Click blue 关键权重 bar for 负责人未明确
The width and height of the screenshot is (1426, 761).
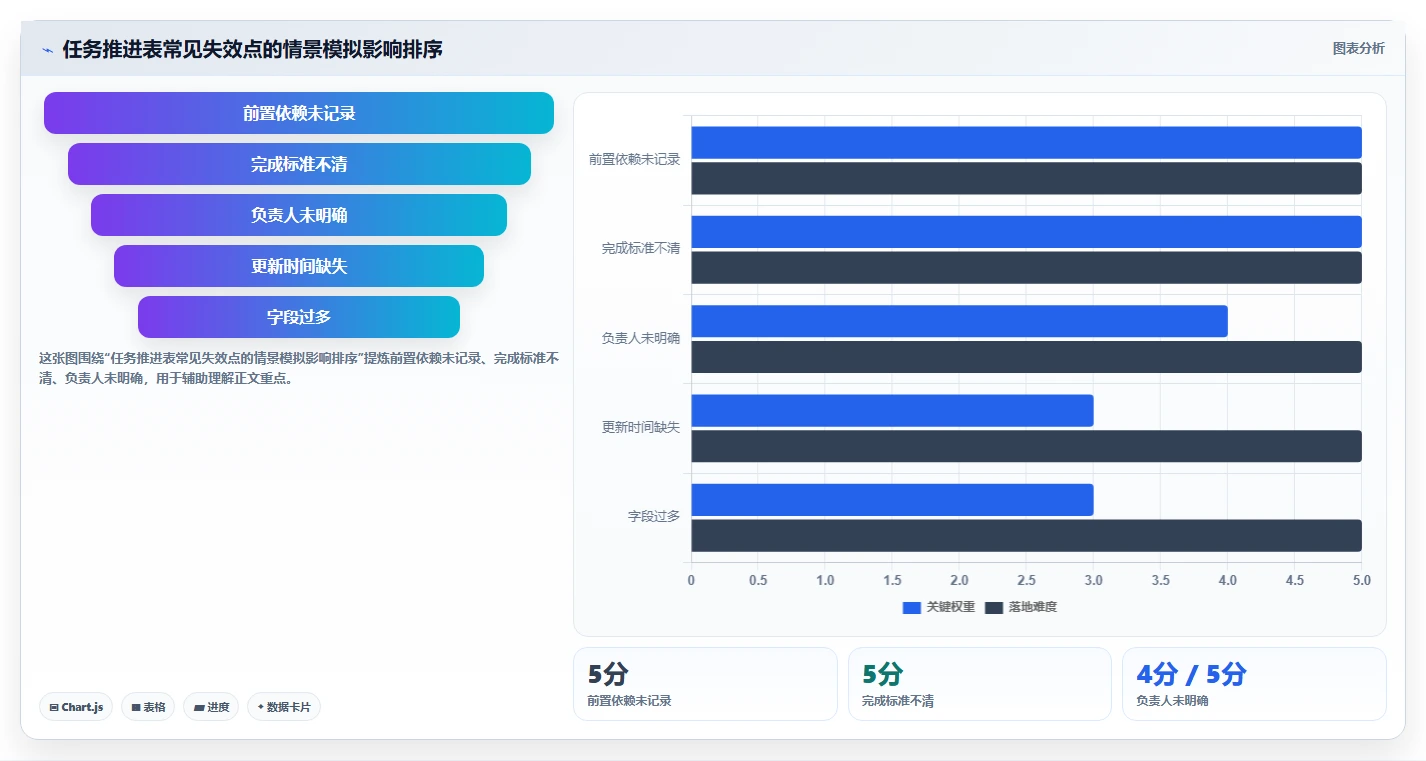pyautogui.click(x=959, y=321)
